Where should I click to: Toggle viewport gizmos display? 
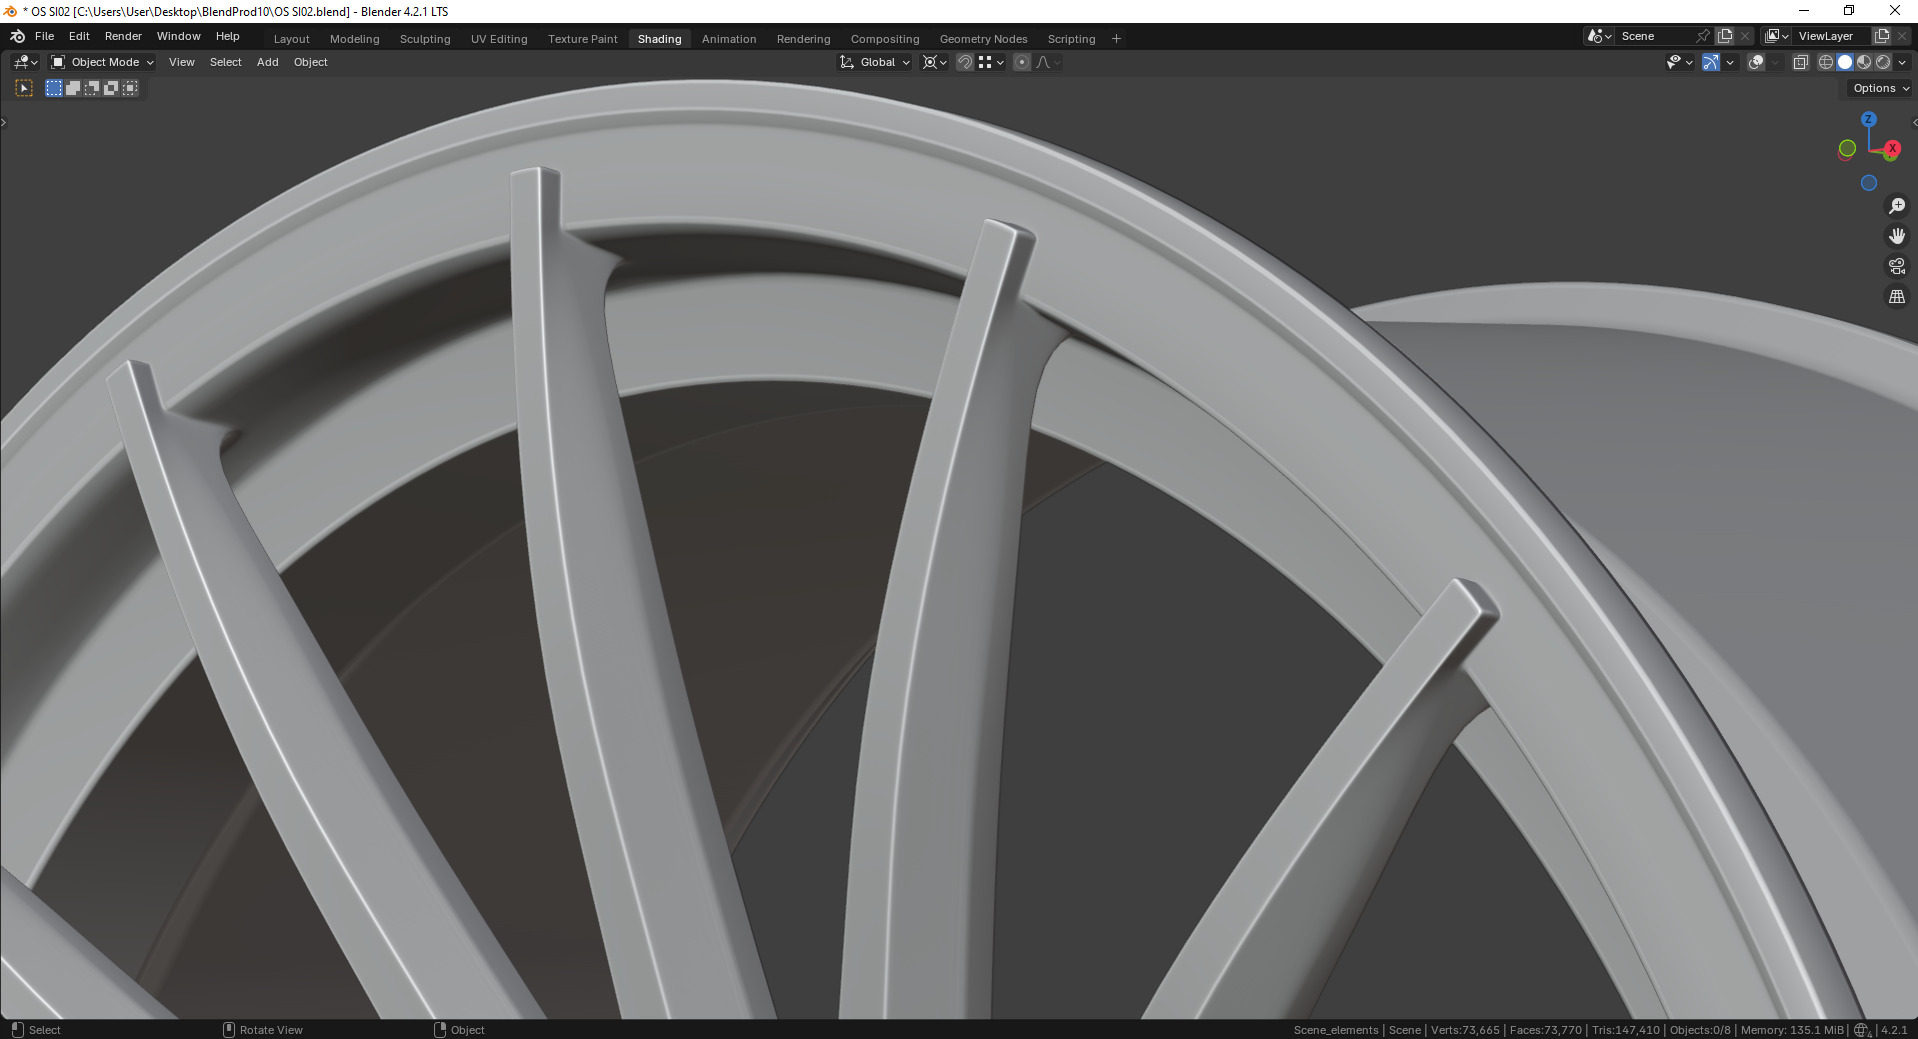[x=1711, y=62]
